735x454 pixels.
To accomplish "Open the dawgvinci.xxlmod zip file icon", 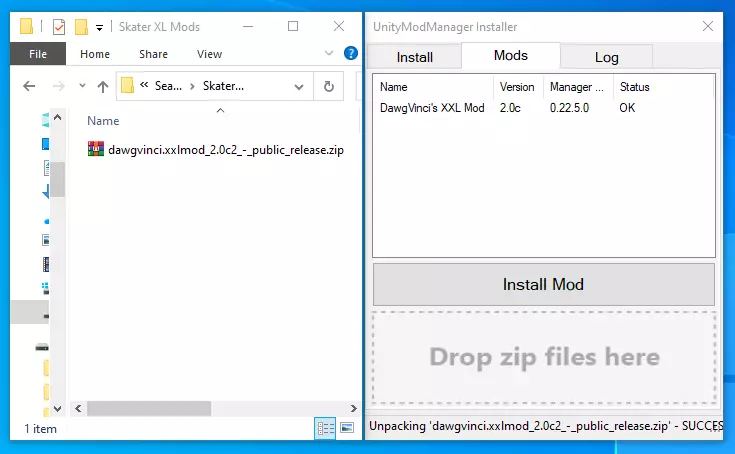I will point(96,149).
